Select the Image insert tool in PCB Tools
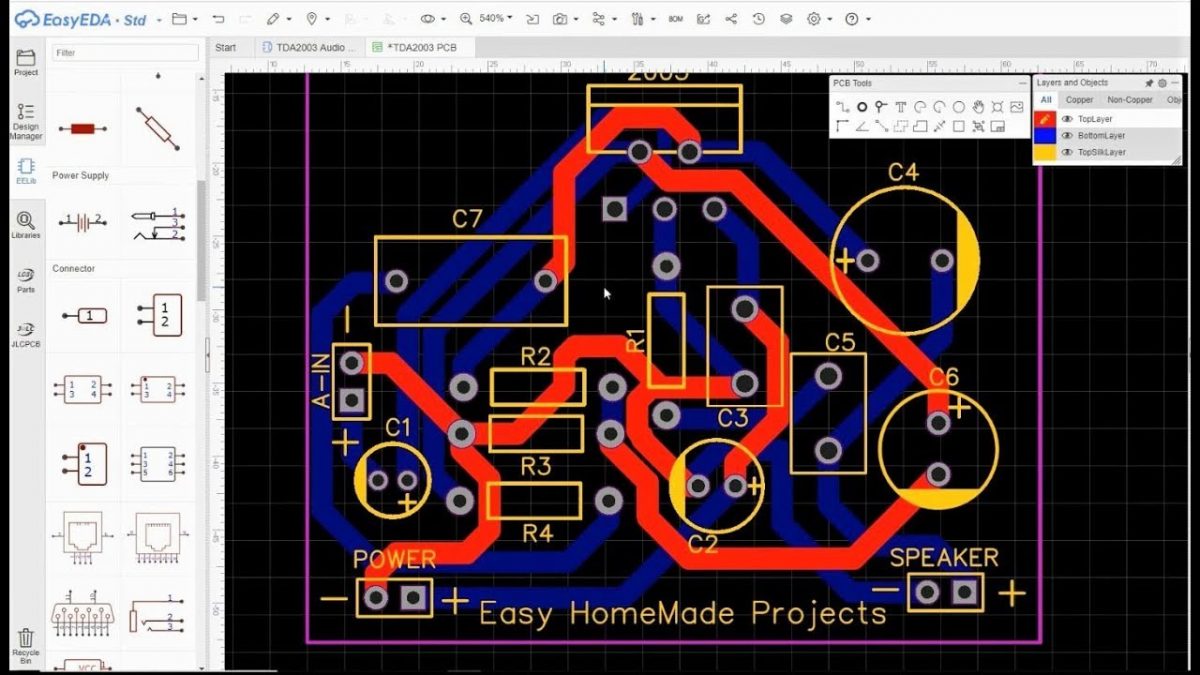The image size is (1200, 675). (1017, 107)
